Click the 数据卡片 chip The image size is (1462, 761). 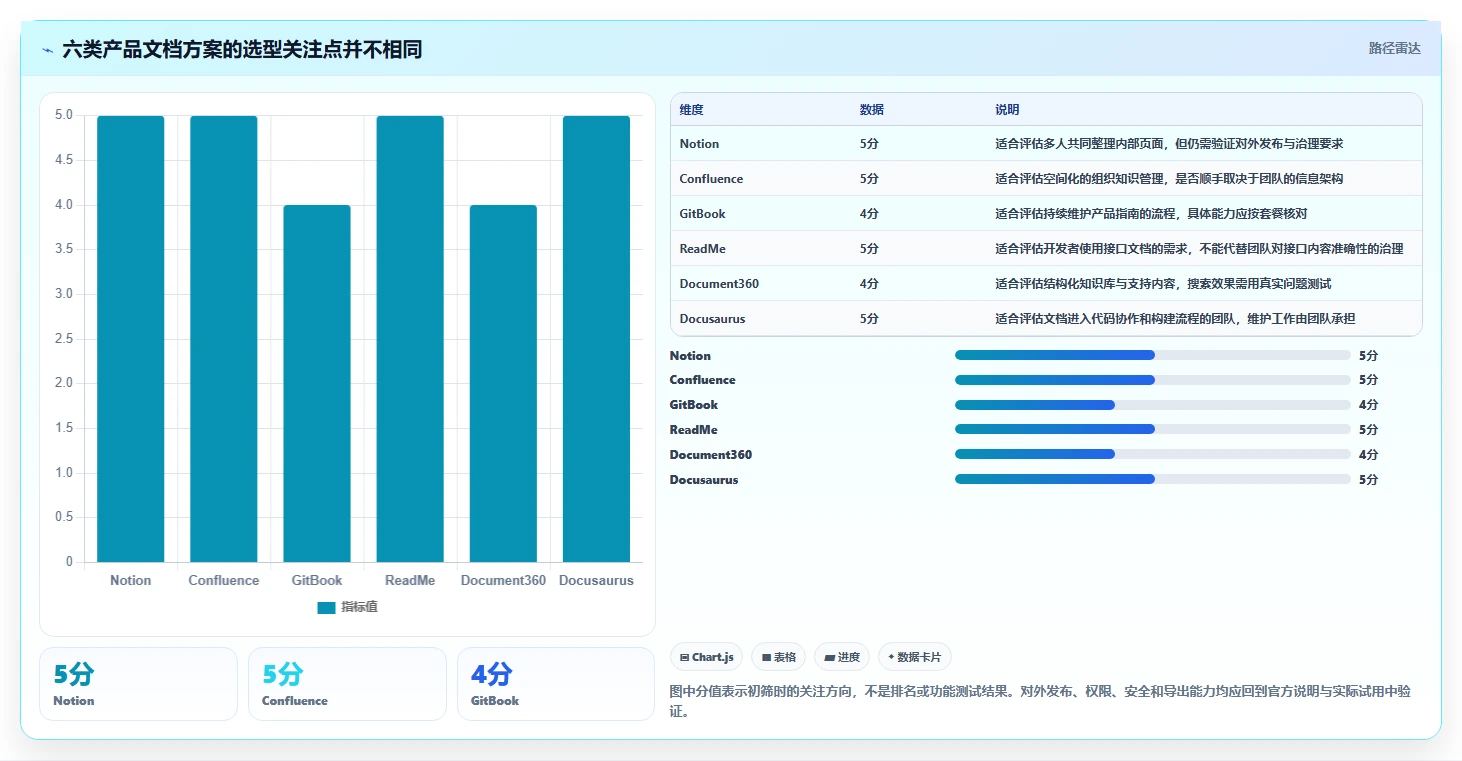914,657
